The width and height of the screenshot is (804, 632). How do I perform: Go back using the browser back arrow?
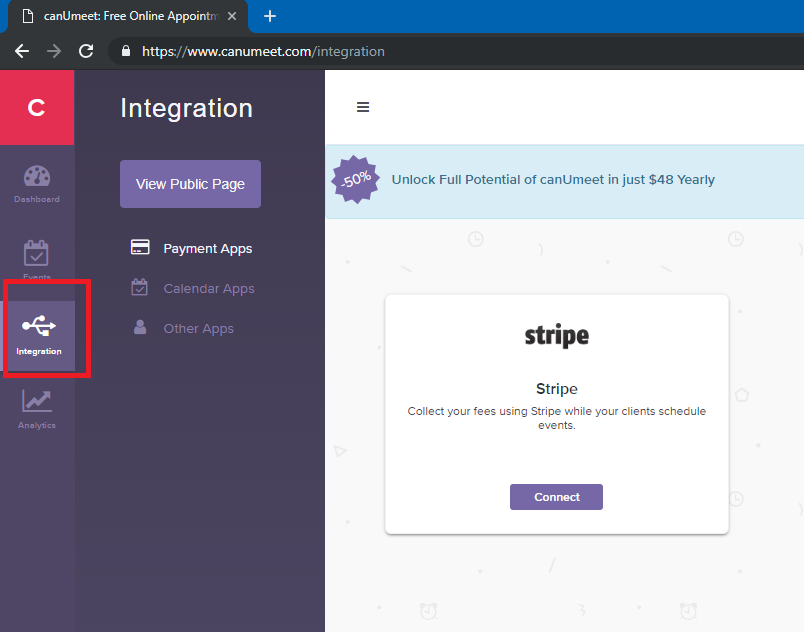pos(22,51)
